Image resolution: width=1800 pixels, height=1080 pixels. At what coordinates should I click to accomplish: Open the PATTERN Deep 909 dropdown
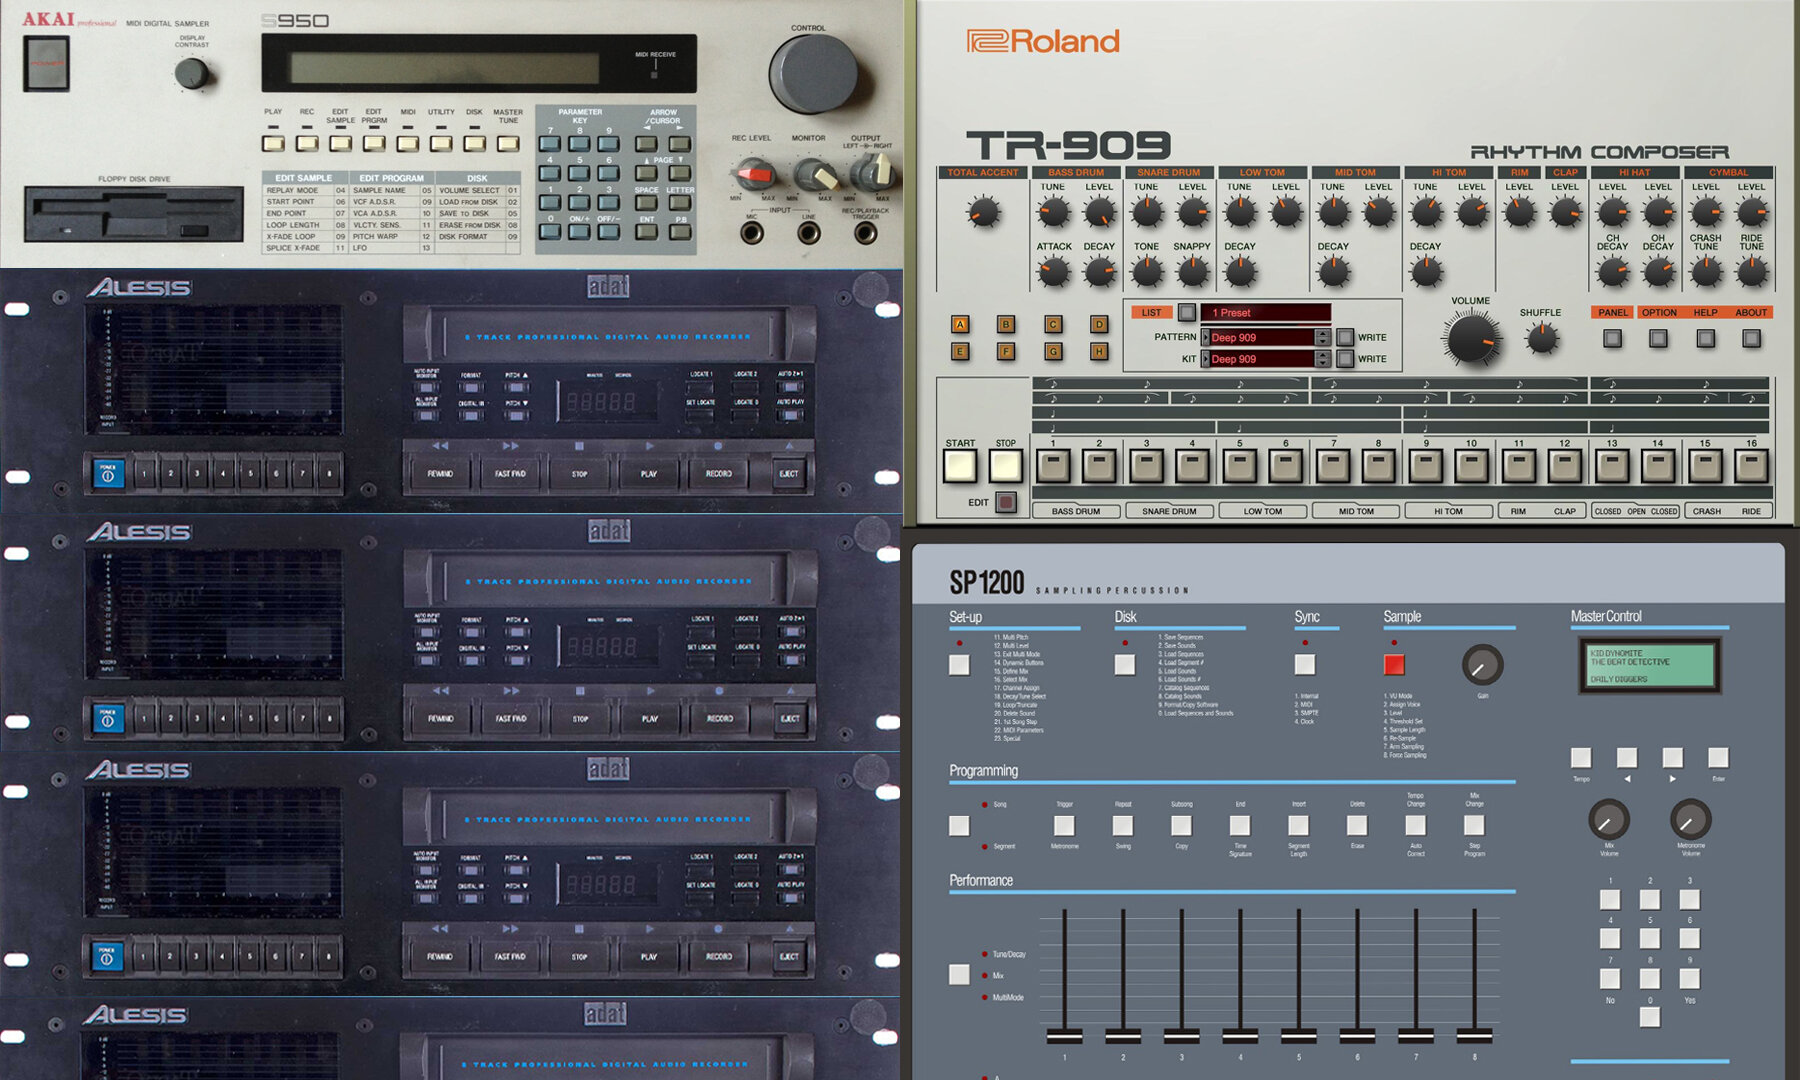click(1263, 337)
